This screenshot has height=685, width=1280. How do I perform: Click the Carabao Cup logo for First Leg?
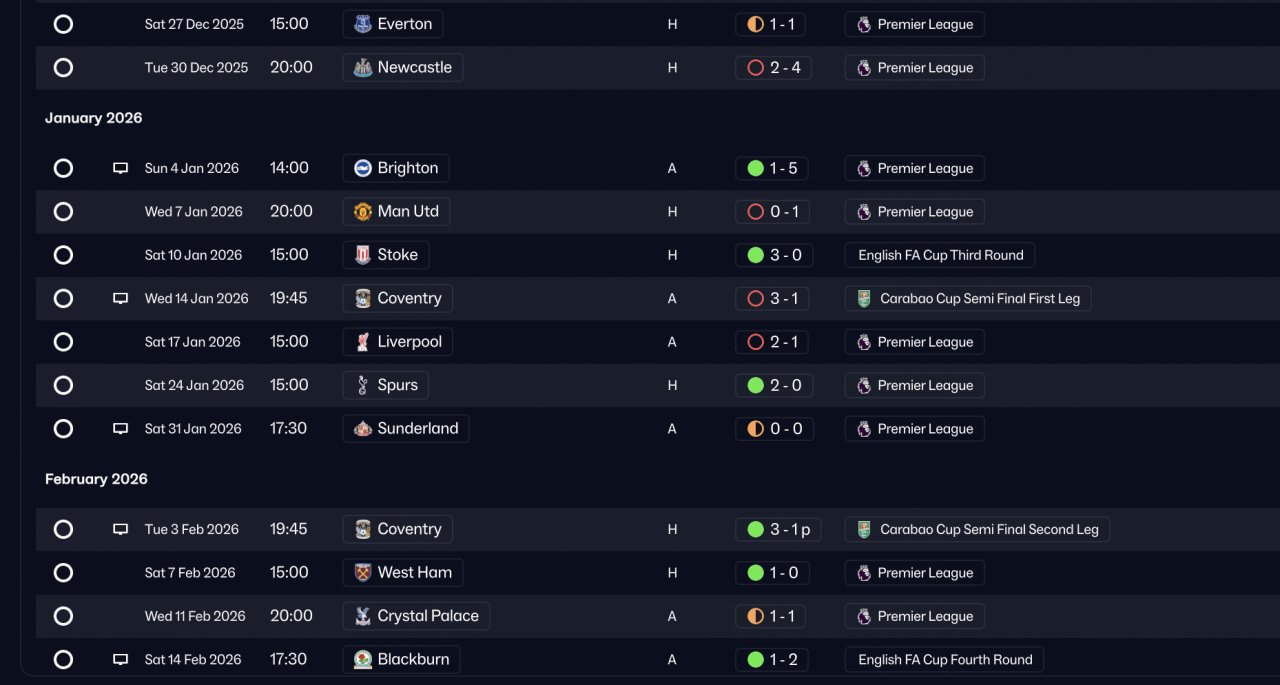864,298
